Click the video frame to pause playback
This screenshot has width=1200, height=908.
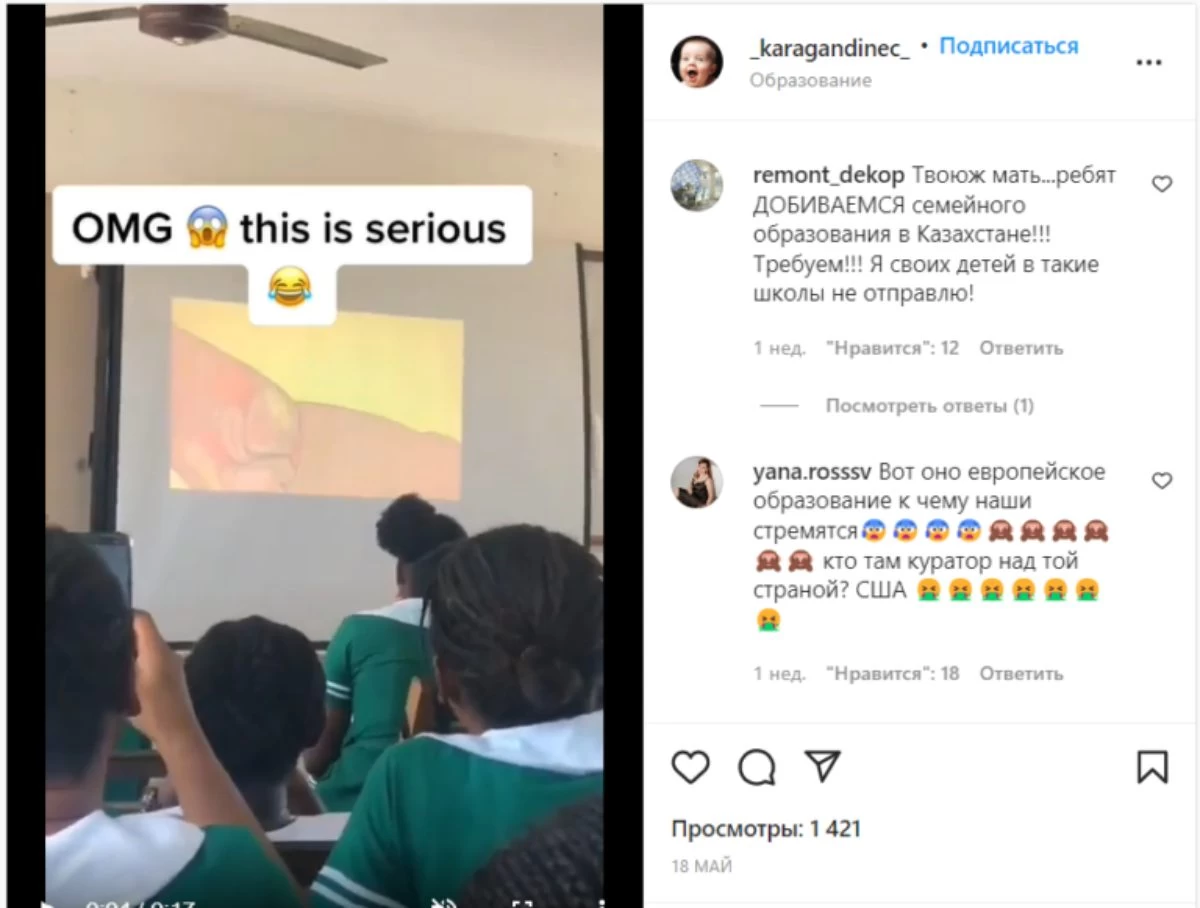(x=324, y=450)
